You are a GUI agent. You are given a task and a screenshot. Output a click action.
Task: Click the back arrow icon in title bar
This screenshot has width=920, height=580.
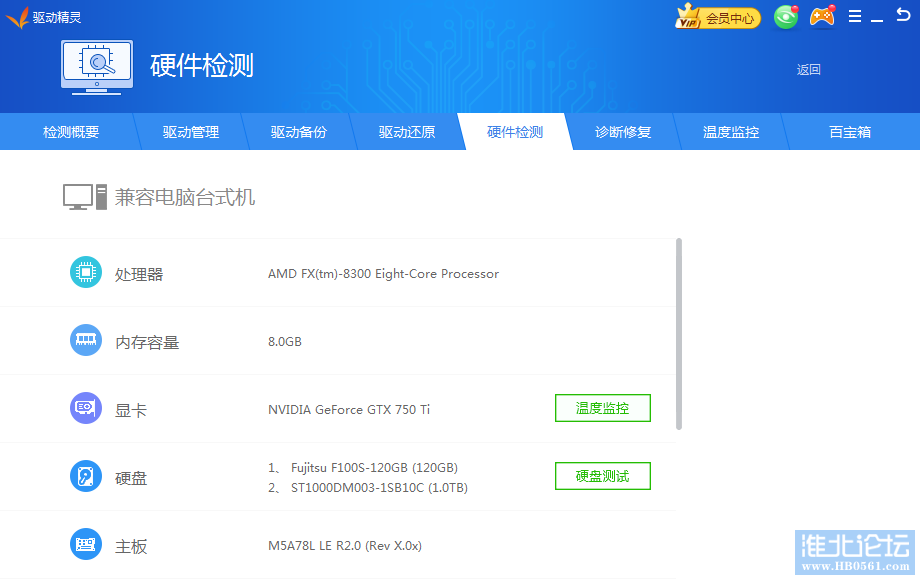pyautogui.click(x=903, y=15)
